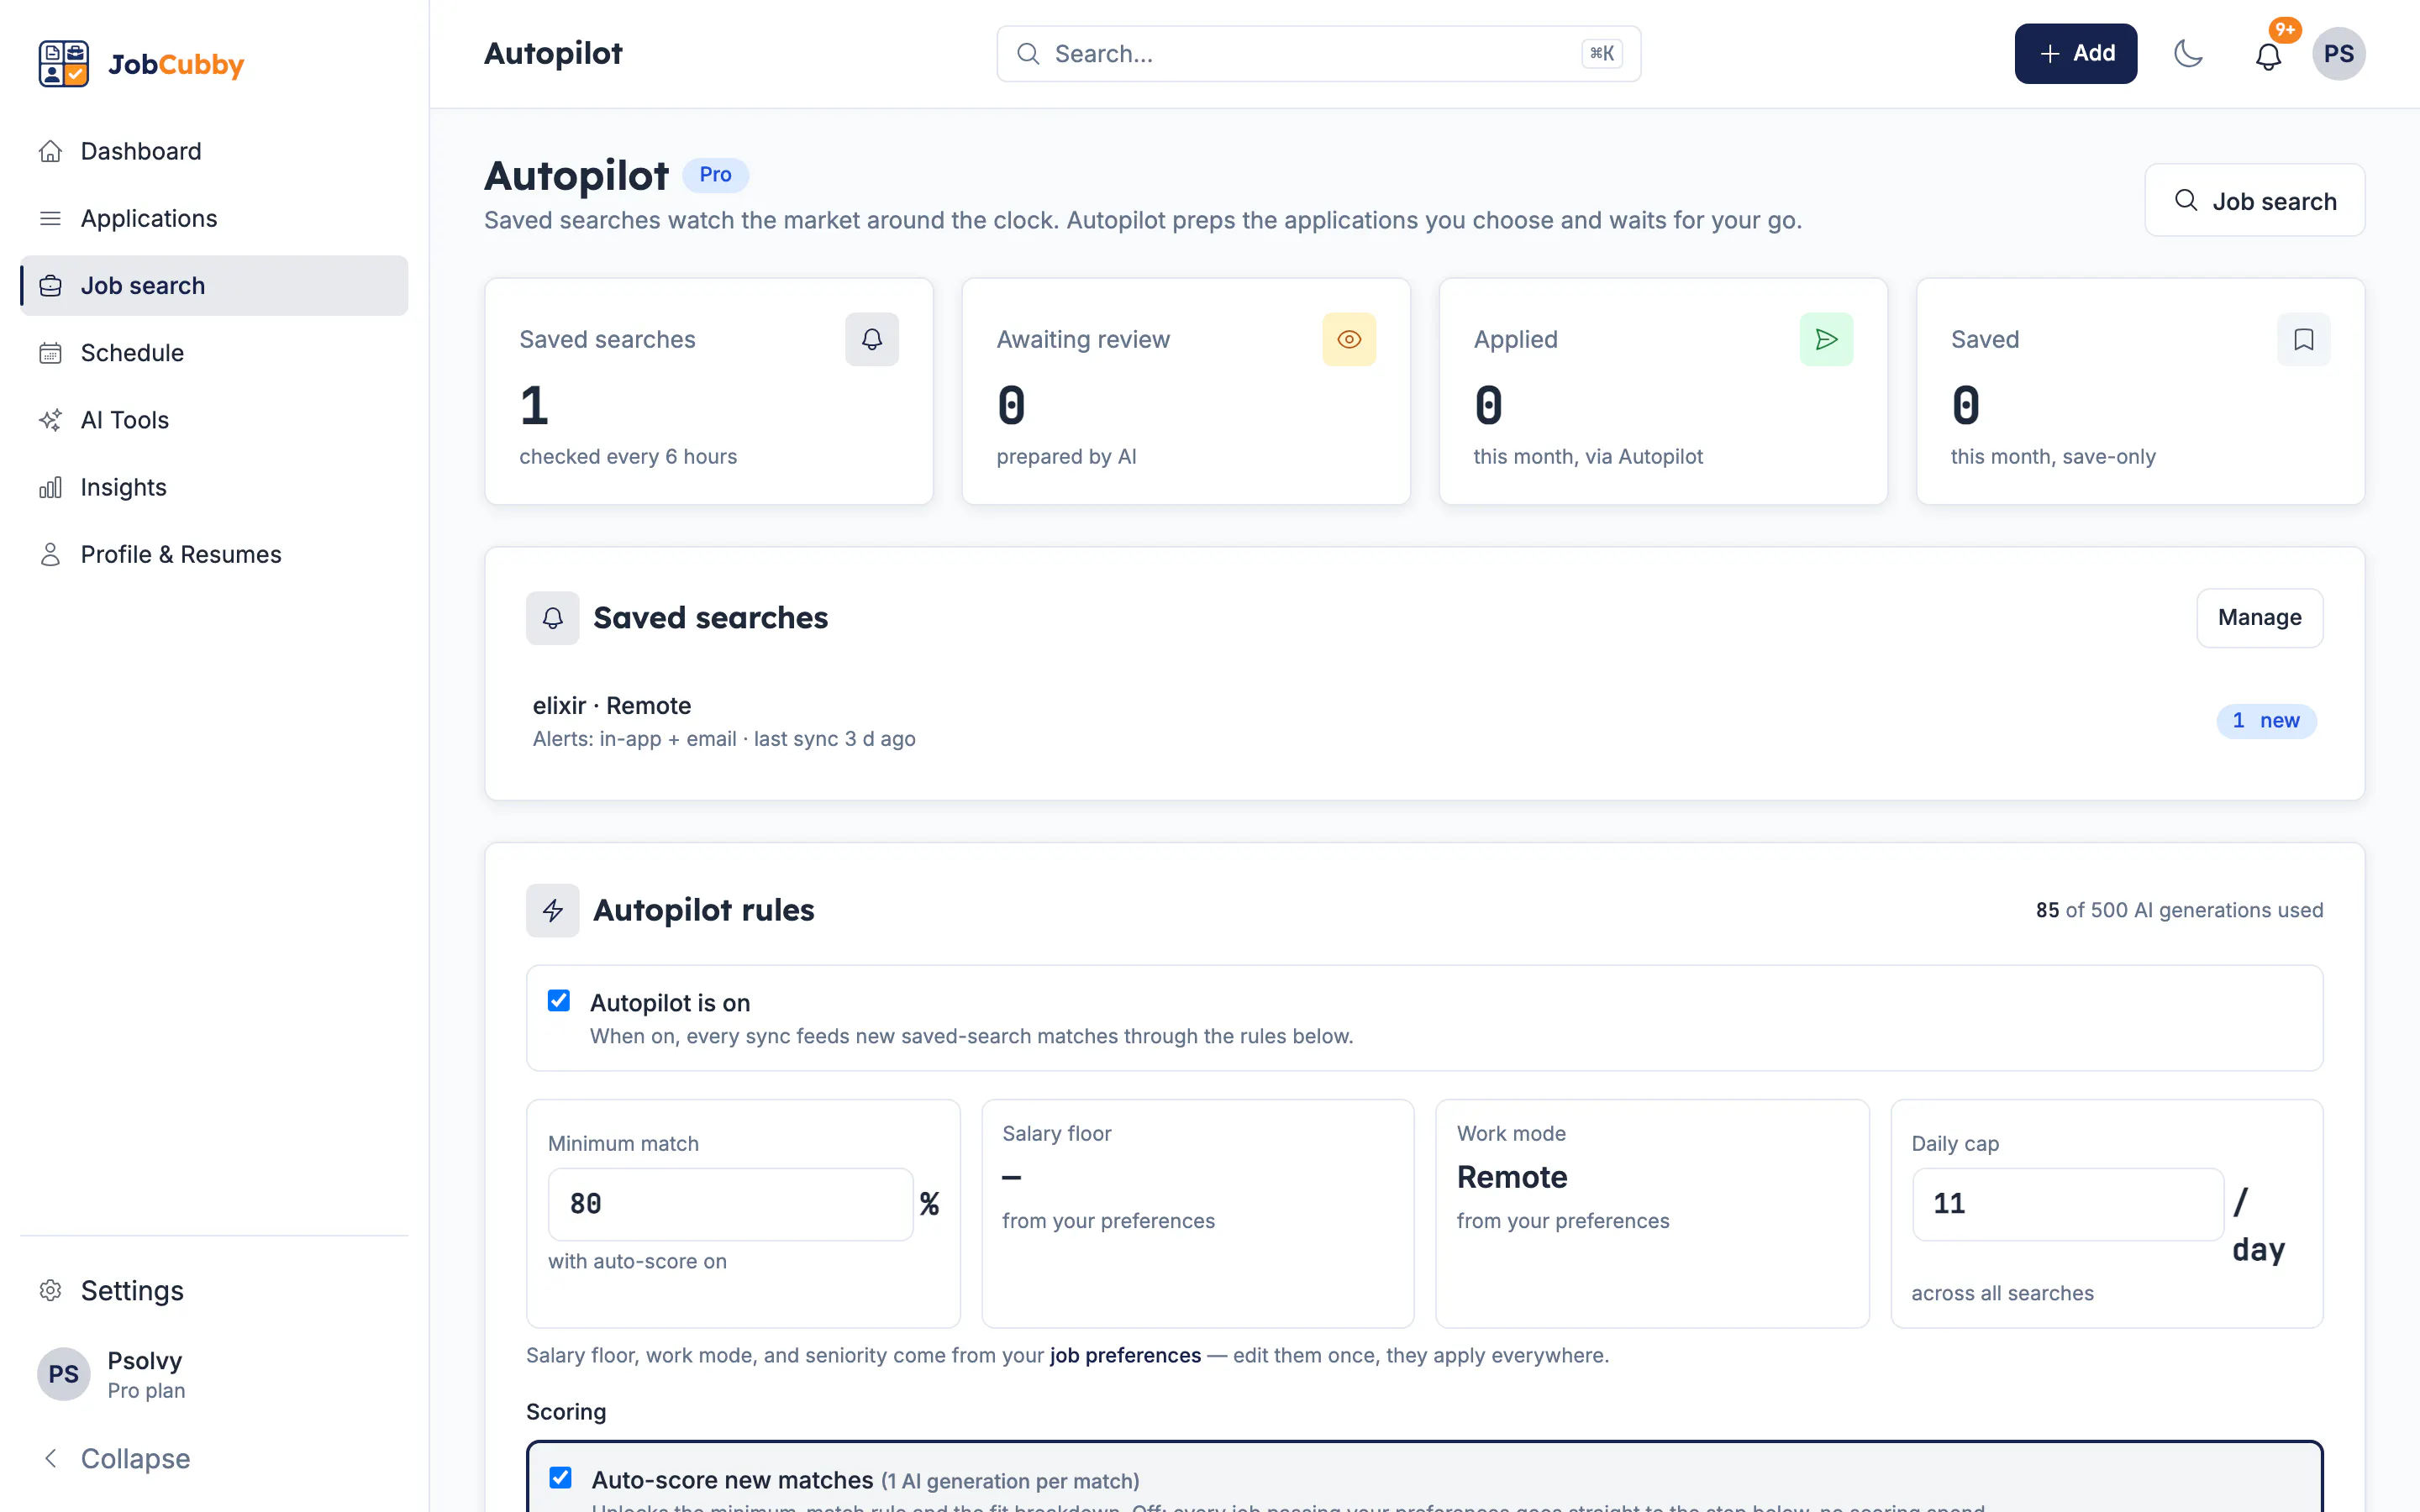Select Job search in the sidebar
The height and width of the screenshot is (1512, 2420).
[x=214, y=285]
